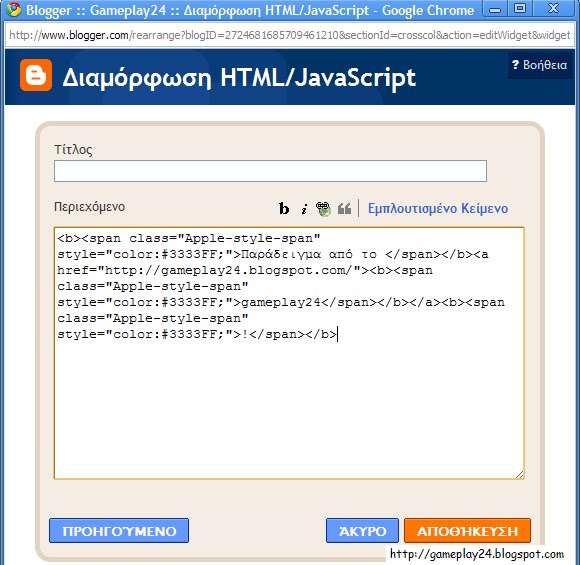The width and height of the screenshot is (580, 565).
Task: Click the ΠΡΟΗΓΟΥΜΕΝΟ button
Action: [x=119, y=531]
